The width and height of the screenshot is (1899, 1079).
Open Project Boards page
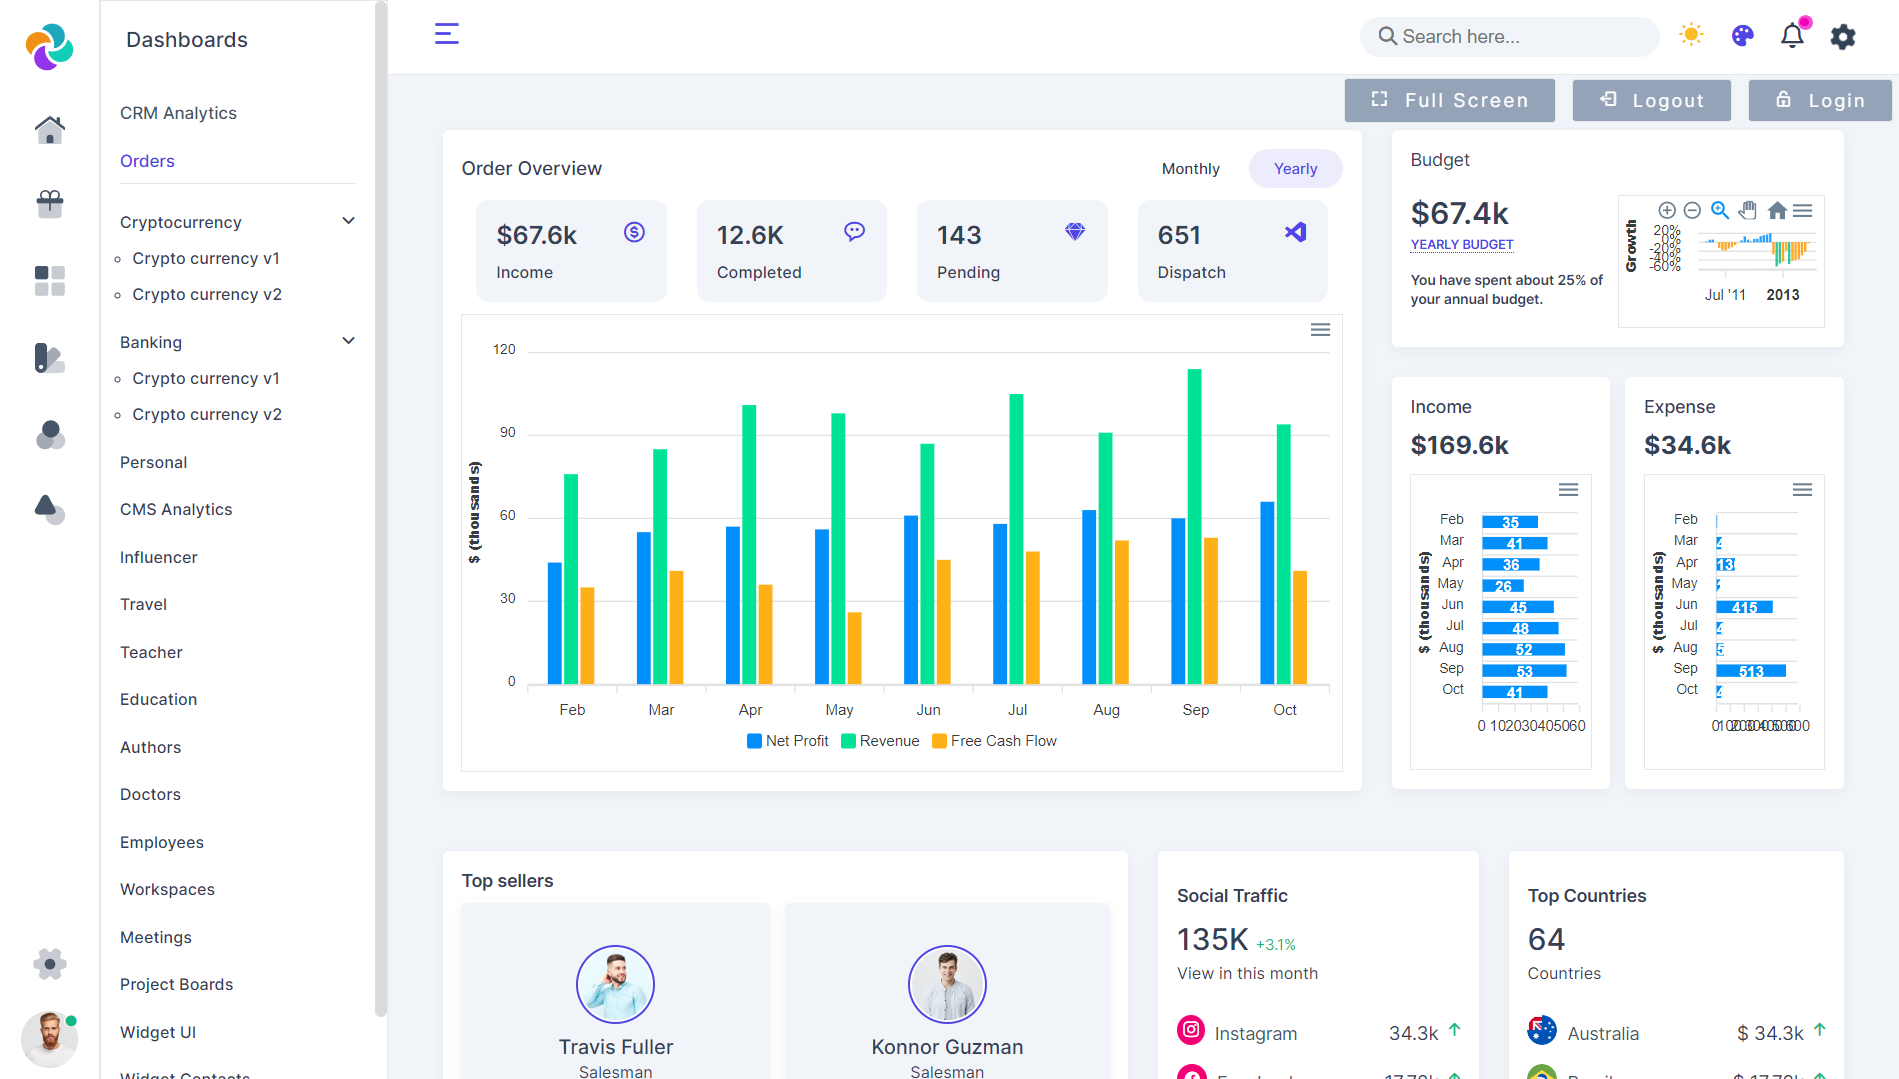click(176, 984)
